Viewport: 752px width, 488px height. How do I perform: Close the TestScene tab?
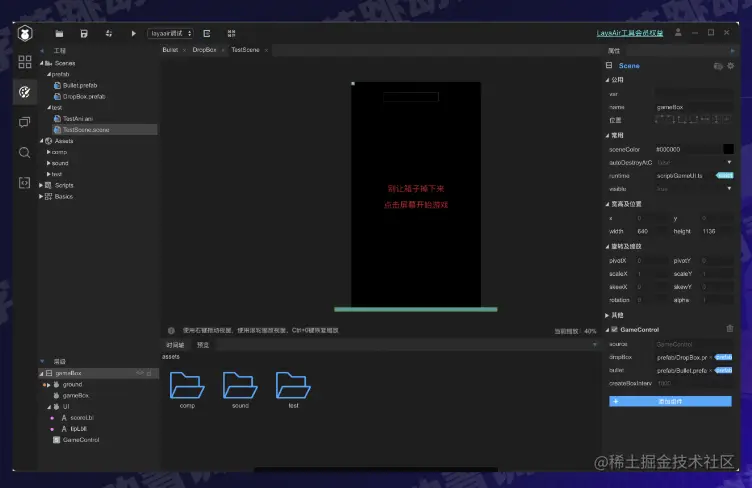coord(266,50)
